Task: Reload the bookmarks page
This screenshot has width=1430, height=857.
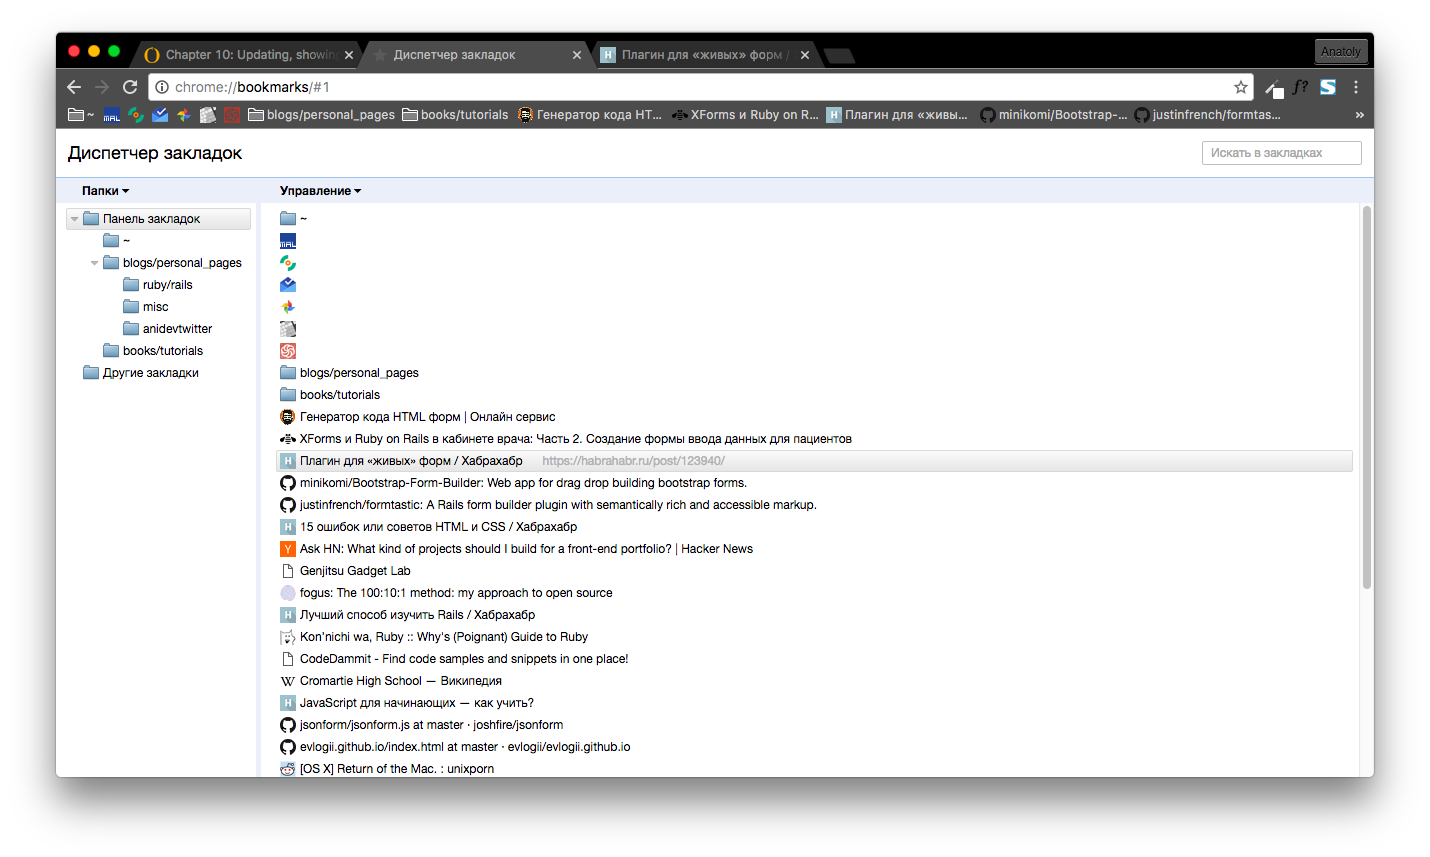Action: click(130, 87)
